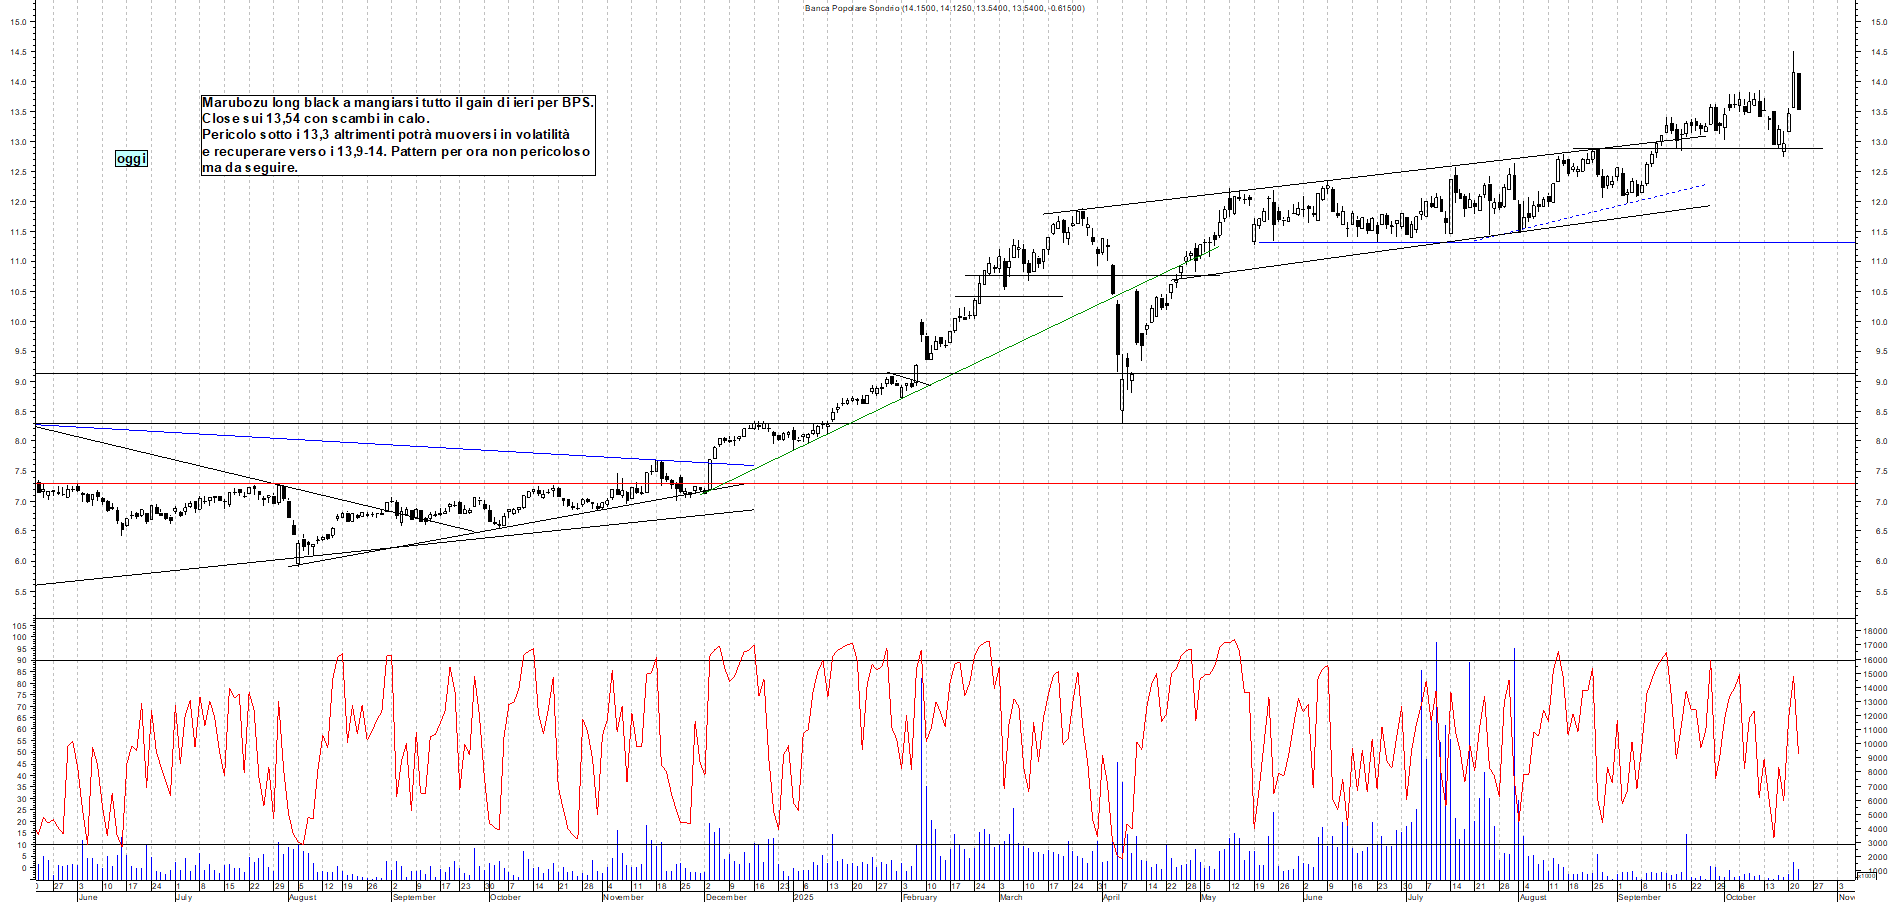Select the April label on time axis

pyautogui.click(x=1111, y=897)
